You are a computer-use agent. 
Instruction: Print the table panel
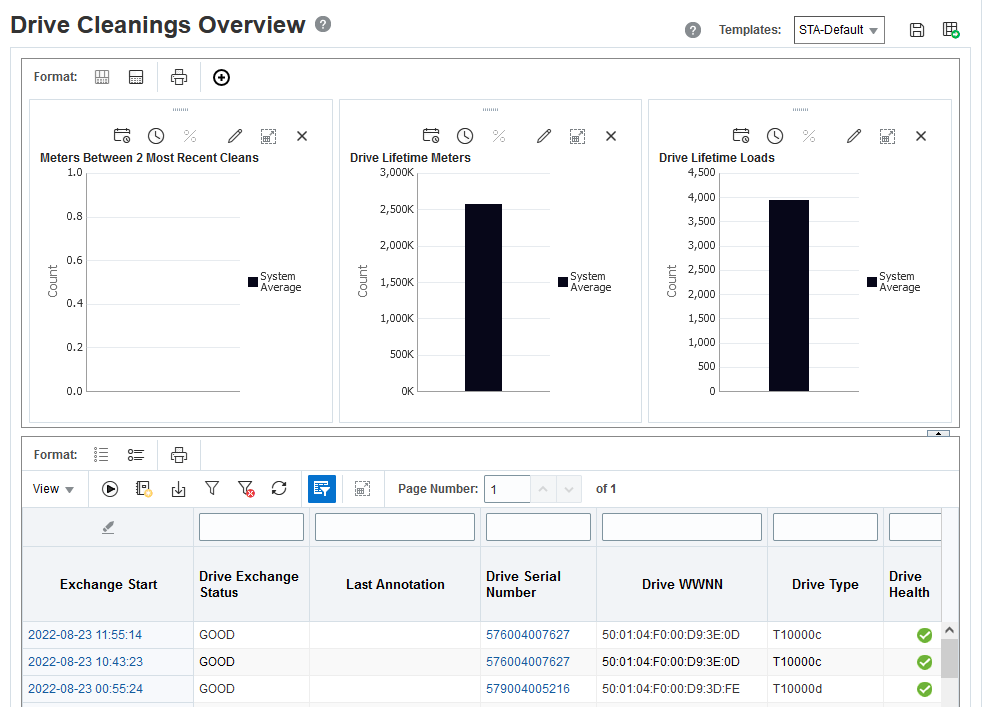click(179, 455)
